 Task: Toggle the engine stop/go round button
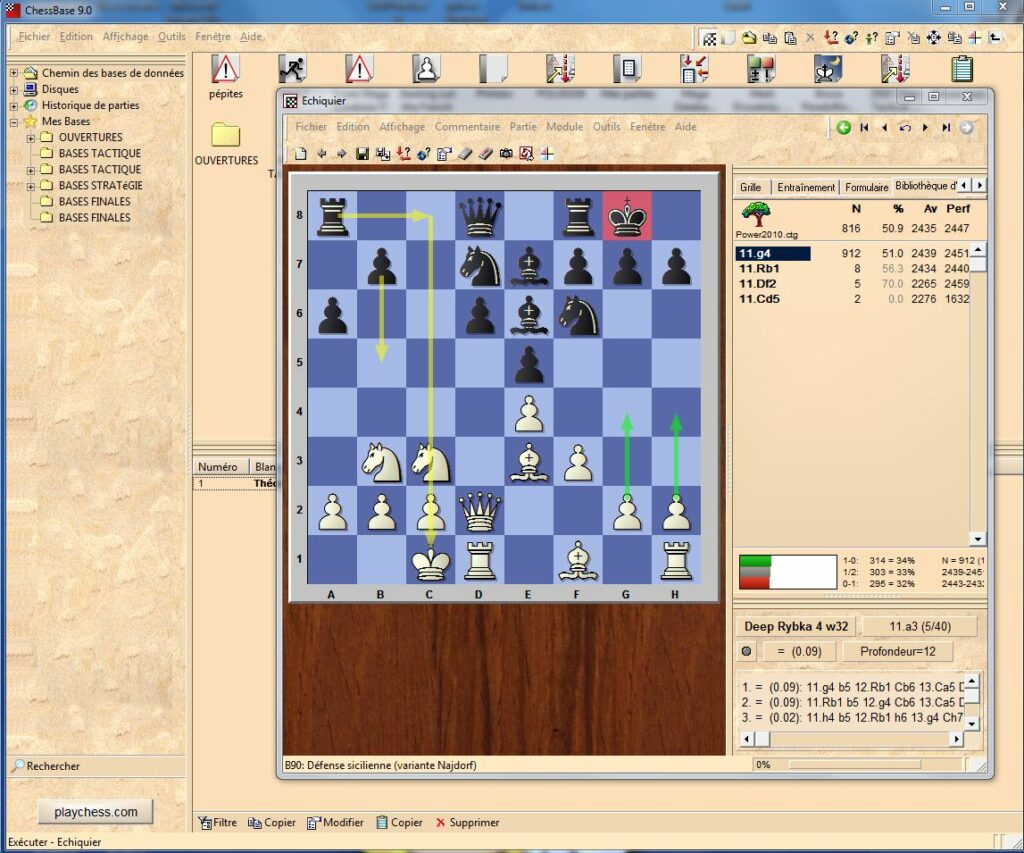click(745, 652)
